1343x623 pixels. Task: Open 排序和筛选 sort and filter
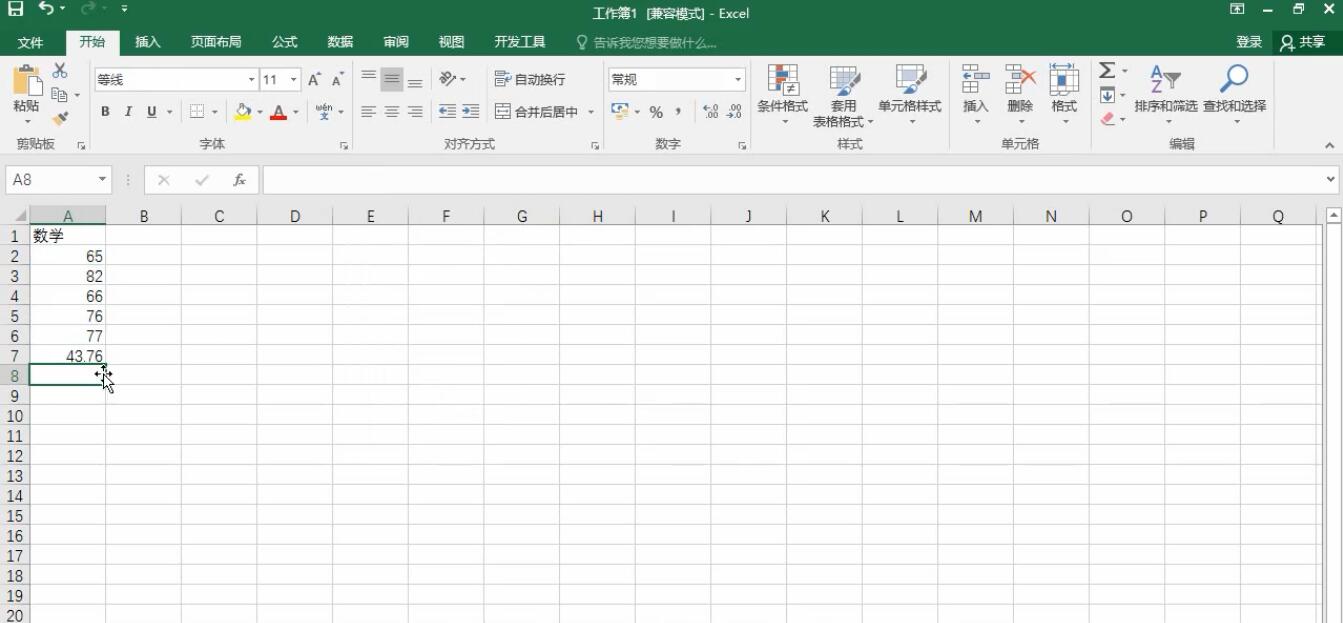(1165, 95)
